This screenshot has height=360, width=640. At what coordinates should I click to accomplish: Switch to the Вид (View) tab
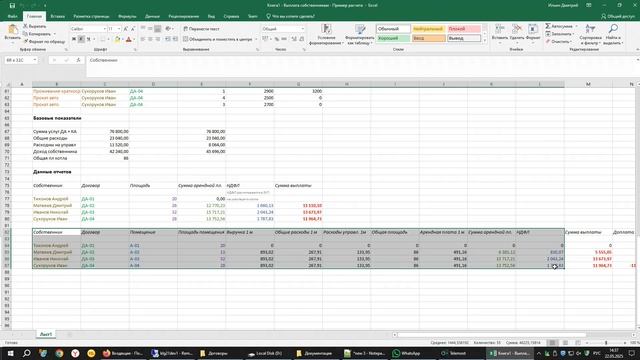pyautogui.click(x=211, y=16)
